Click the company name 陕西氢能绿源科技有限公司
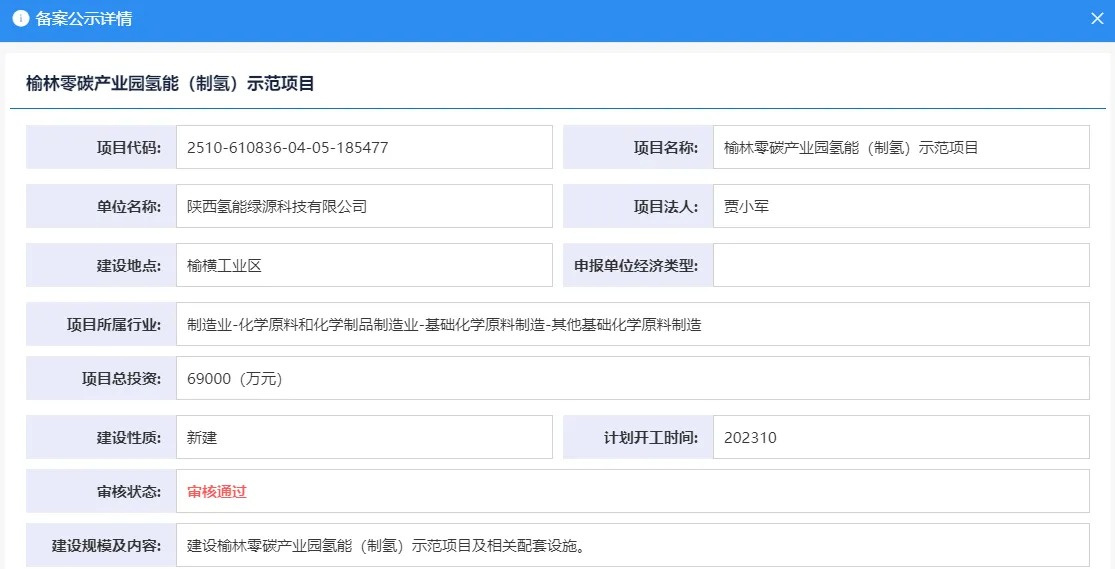Viewport: 1115px width, 569px height. (x=277, y=207)
